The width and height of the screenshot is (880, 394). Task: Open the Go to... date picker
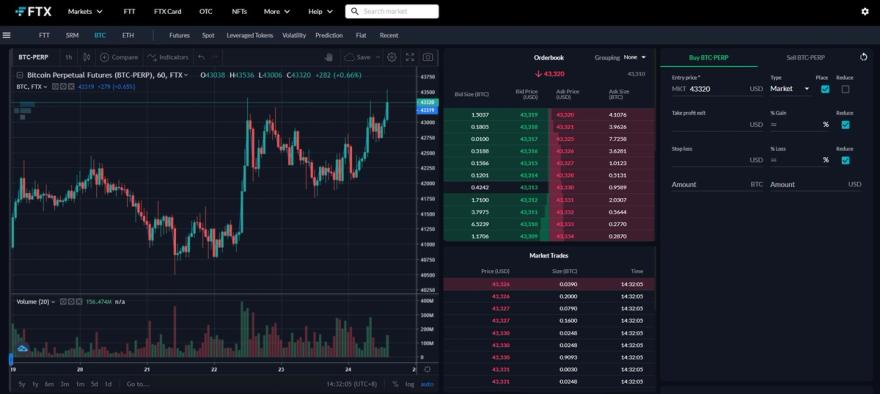138,384
